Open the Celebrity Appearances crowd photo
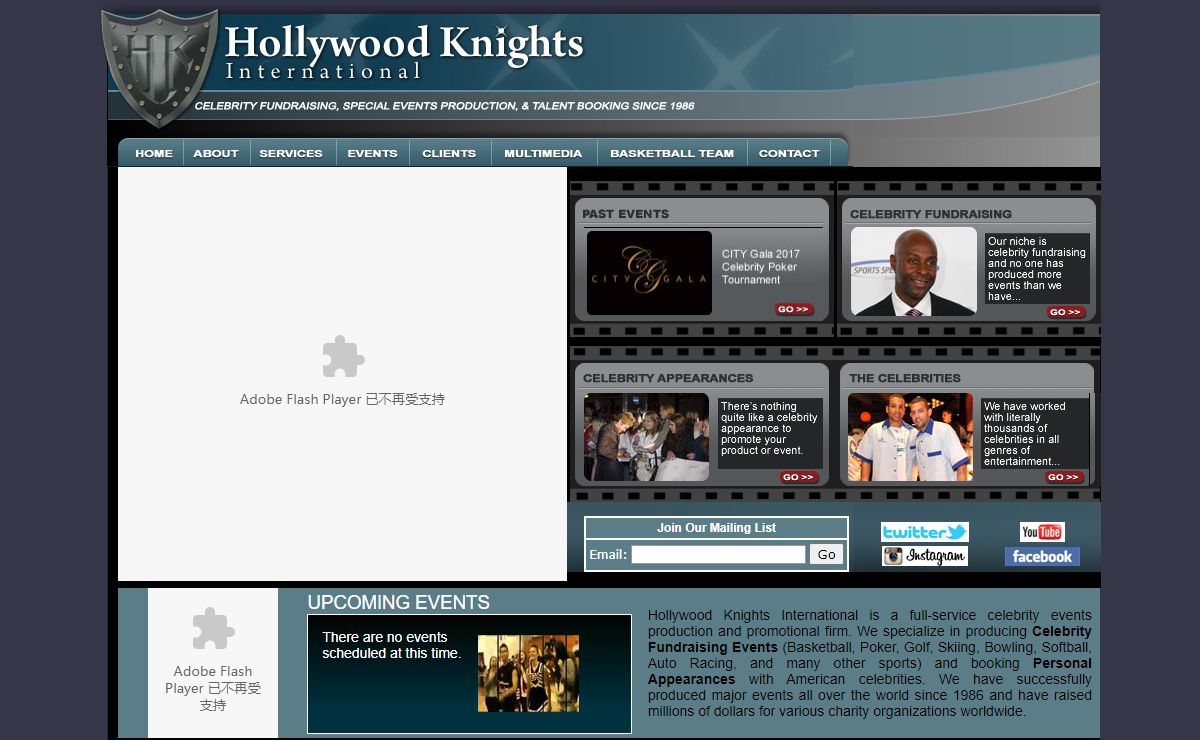Screen dimensions: 1200x740 coord(647,437)
